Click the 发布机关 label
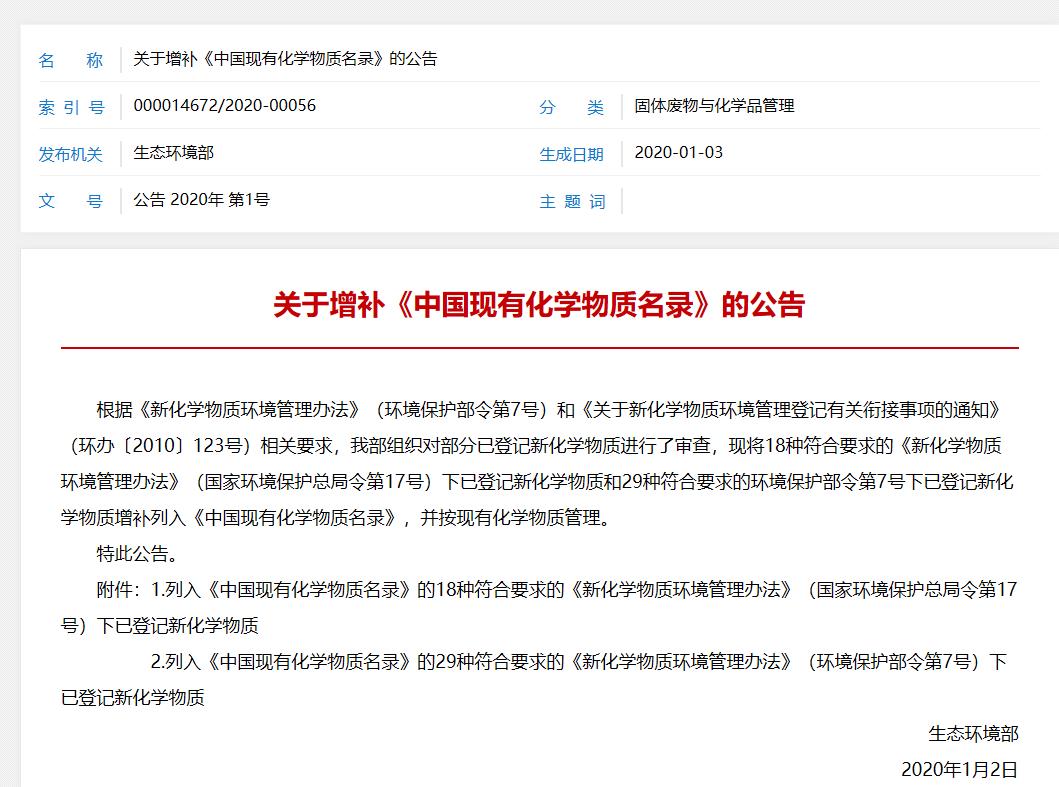Image resolution: width=1059 pixels, height=787 pixels. 70,155
